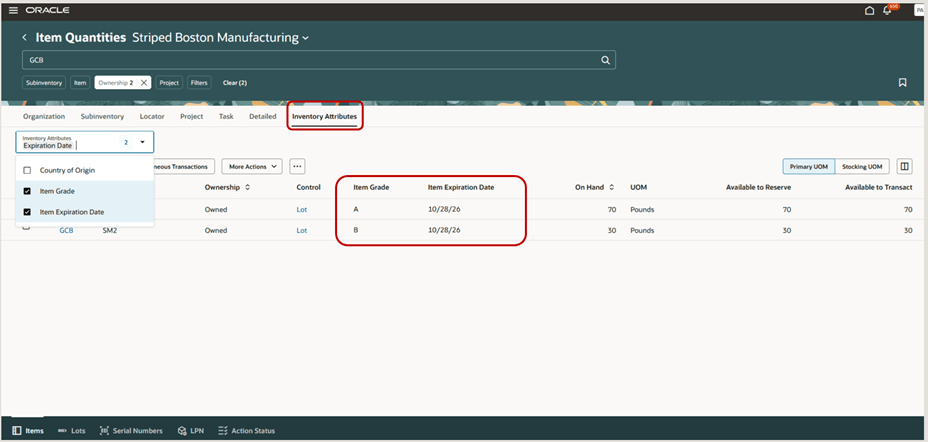Image resolution: width=928 pixels, height=442 pixels.
Task: Click the search magnifier icon
Action: (605, 60)
